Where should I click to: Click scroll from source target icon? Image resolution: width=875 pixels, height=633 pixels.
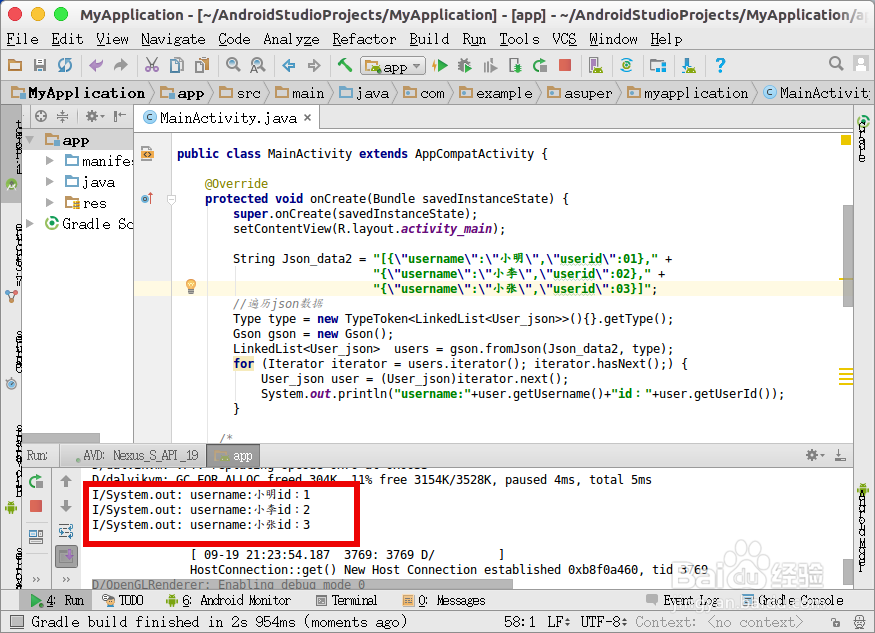(41, 116)
